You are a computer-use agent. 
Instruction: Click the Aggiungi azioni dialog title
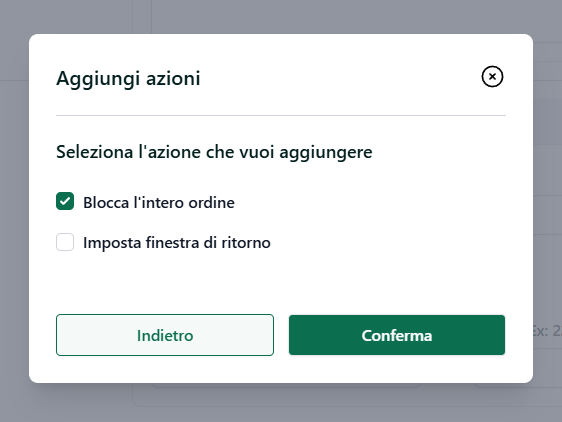point(128,78)
